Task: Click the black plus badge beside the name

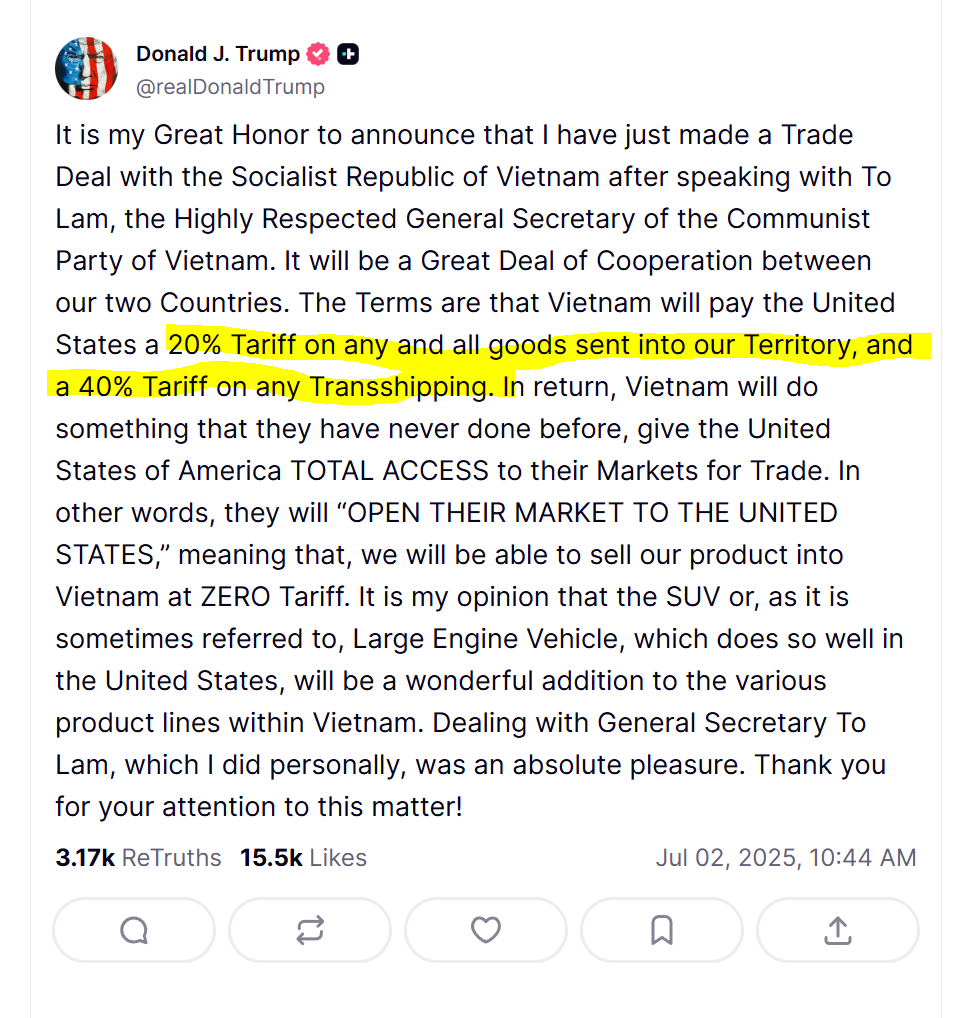Action: (x=348, y=54)
